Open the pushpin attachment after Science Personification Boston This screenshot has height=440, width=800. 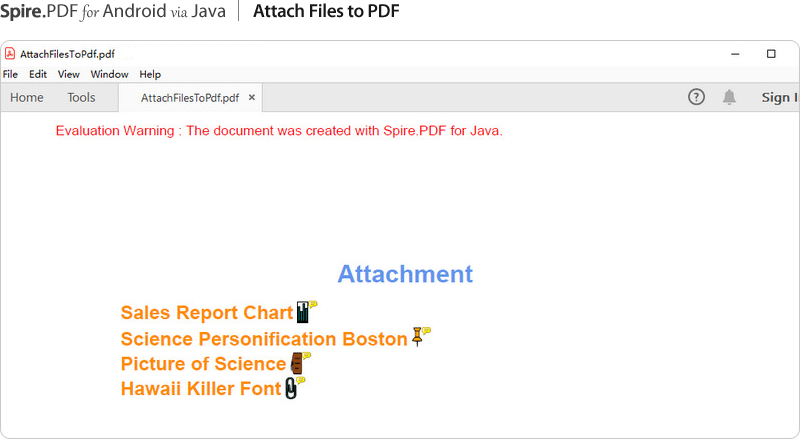coord(419,337)
